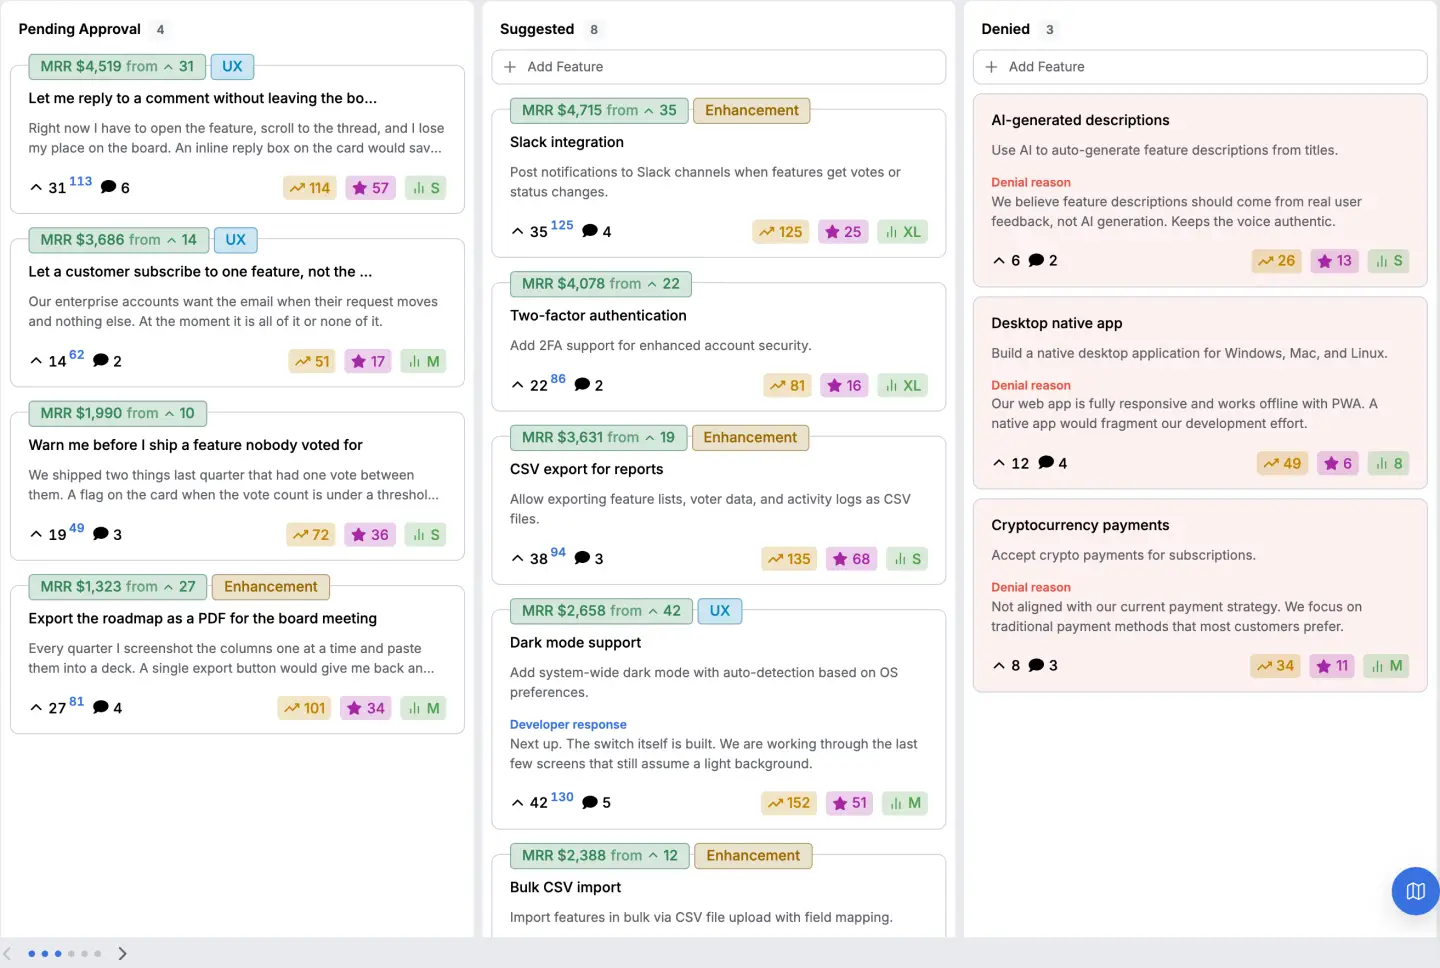The height and width of the screenshot is (968, 1440).
Task: Add Feature in the Denied column
Action: coord(1200,67)
